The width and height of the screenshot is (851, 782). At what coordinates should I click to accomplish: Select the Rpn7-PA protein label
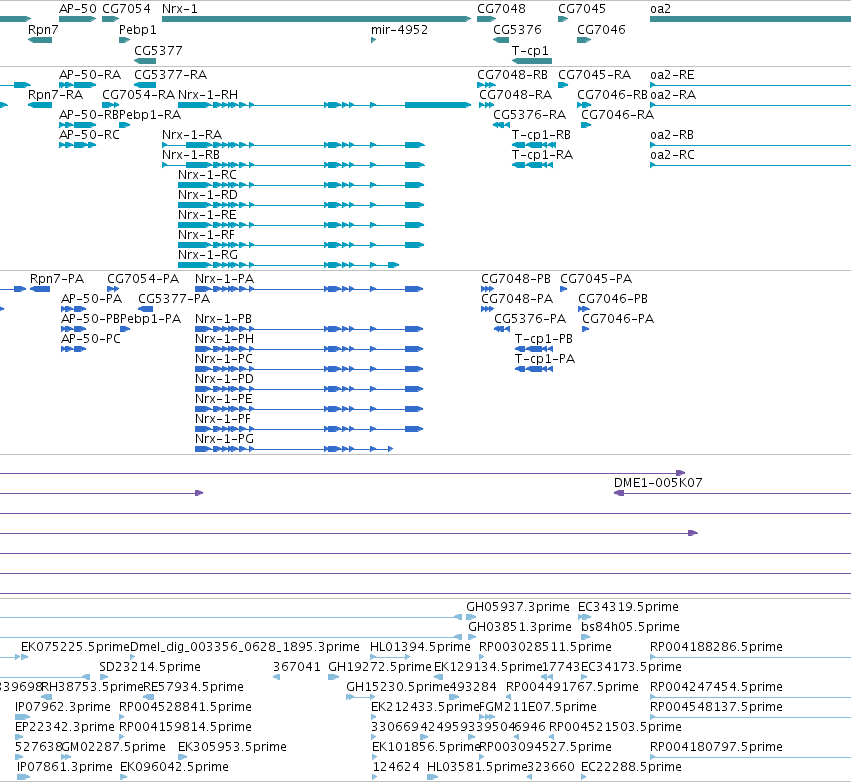pyautogui.click(x=57, y=279)
